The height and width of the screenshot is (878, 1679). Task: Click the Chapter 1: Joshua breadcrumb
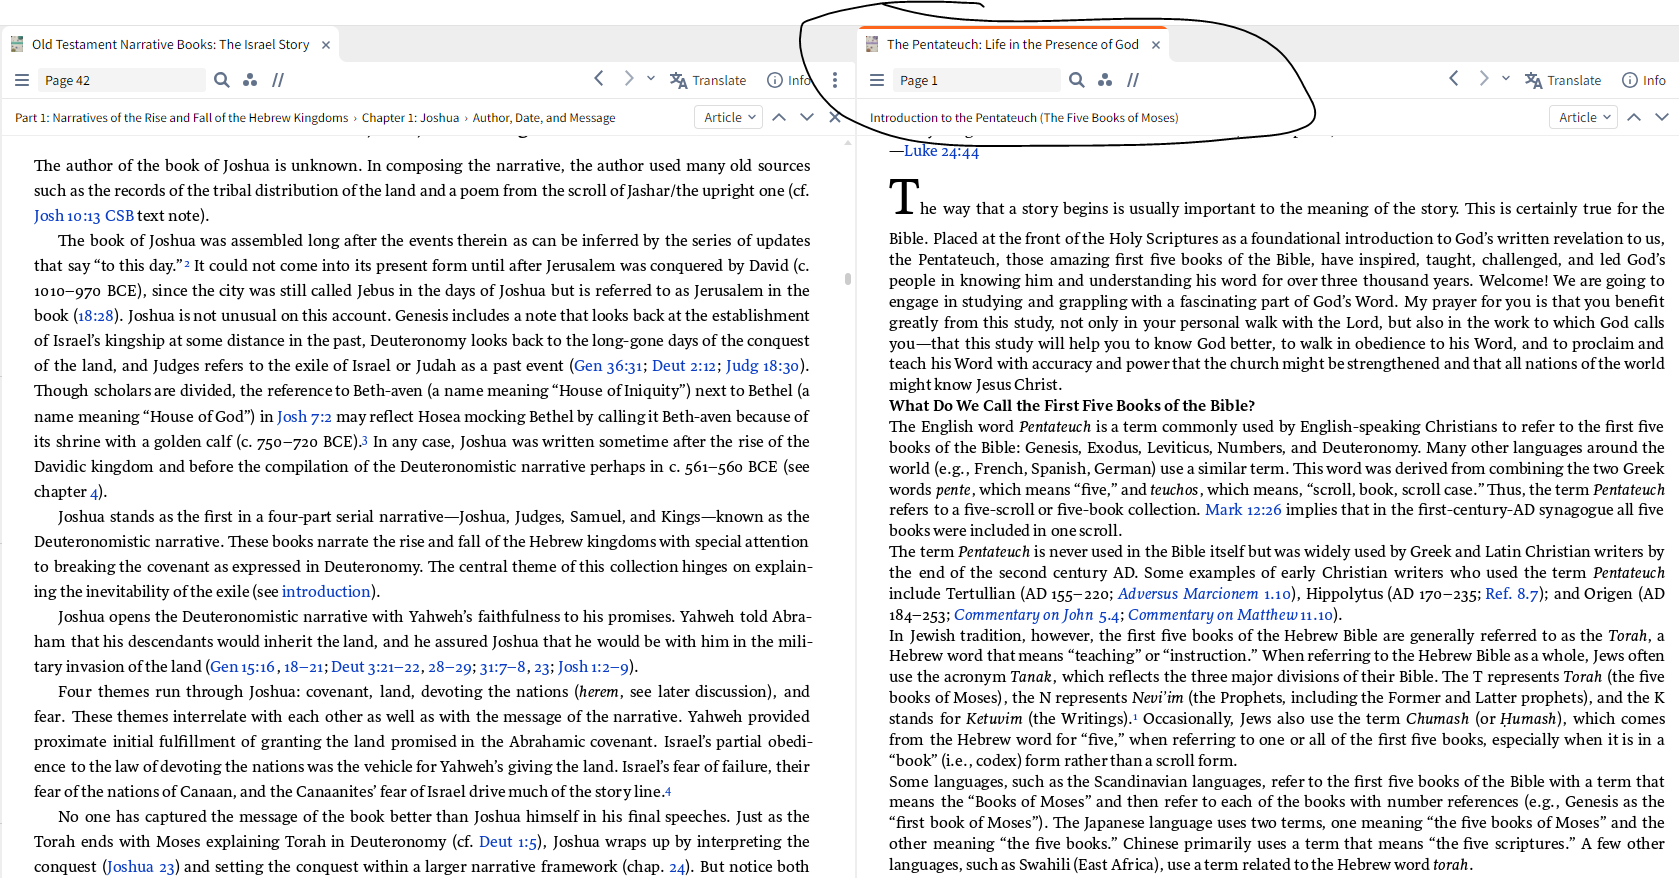coord(410,118)
